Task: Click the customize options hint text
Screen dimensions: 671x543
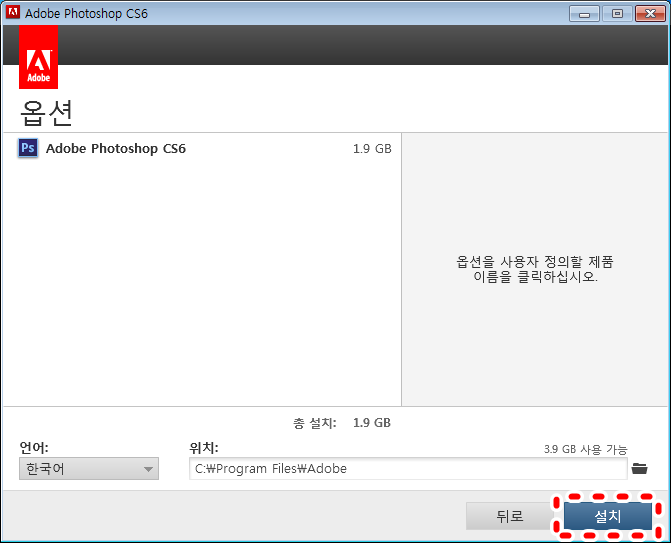Action: click(x=535, y=269)
